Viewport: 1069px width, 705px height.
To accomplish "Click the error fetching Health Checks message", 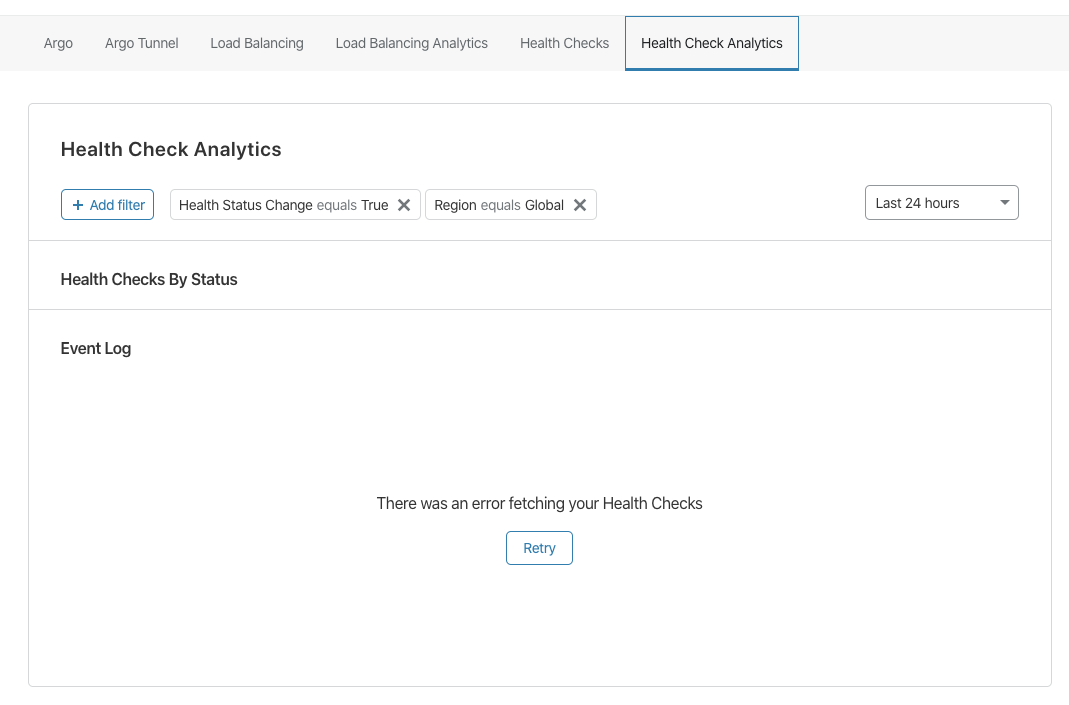I will coord(539,503).
